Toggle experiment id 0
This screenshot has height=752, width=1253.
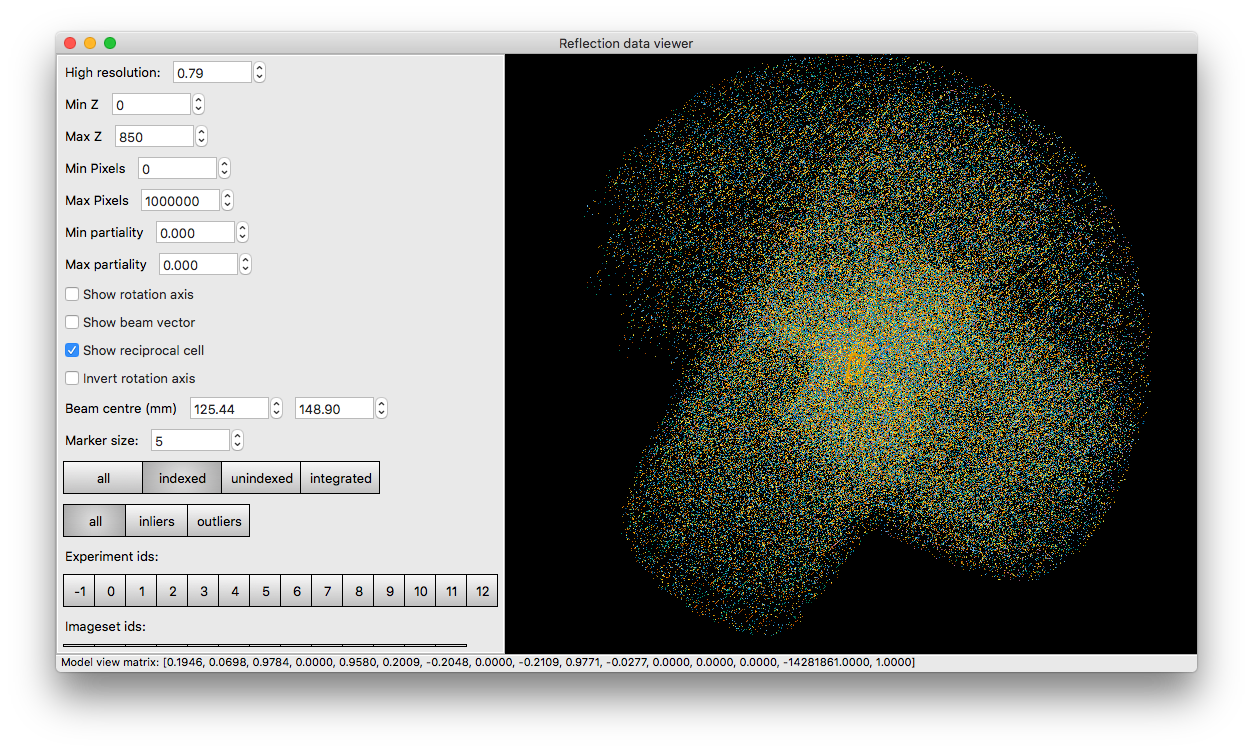point(110,591)
